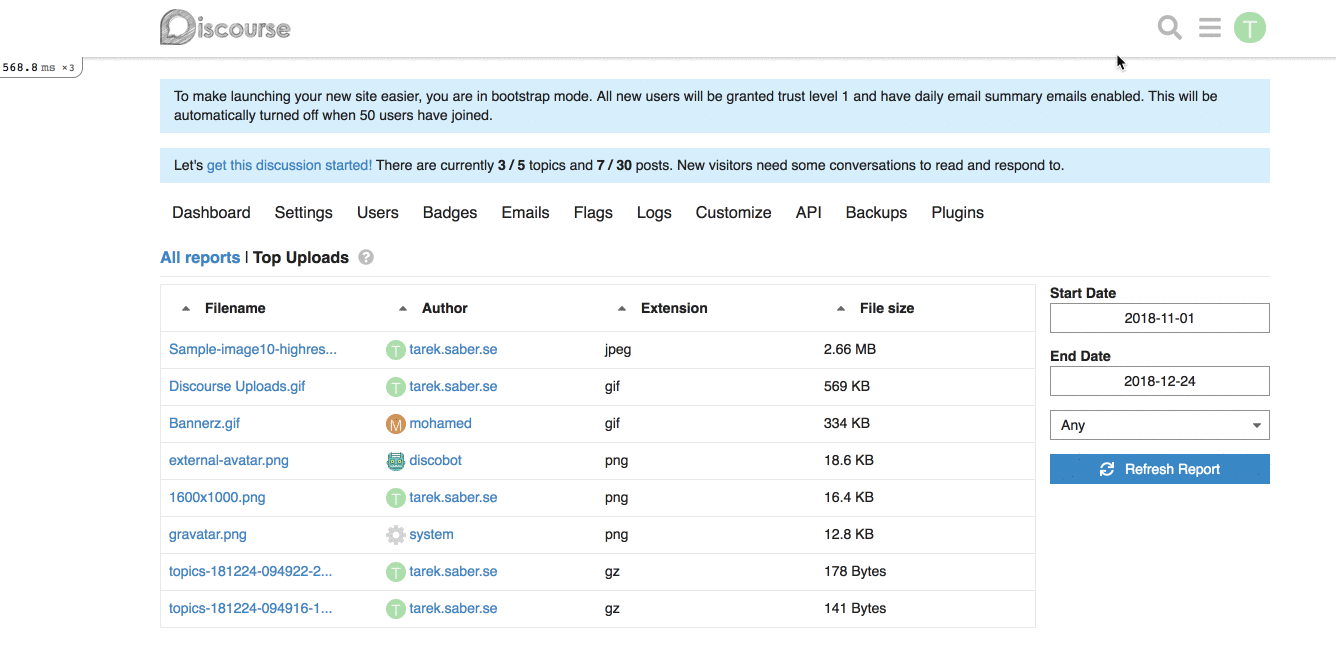Open the hamburger menu icon

point(1210,27)
